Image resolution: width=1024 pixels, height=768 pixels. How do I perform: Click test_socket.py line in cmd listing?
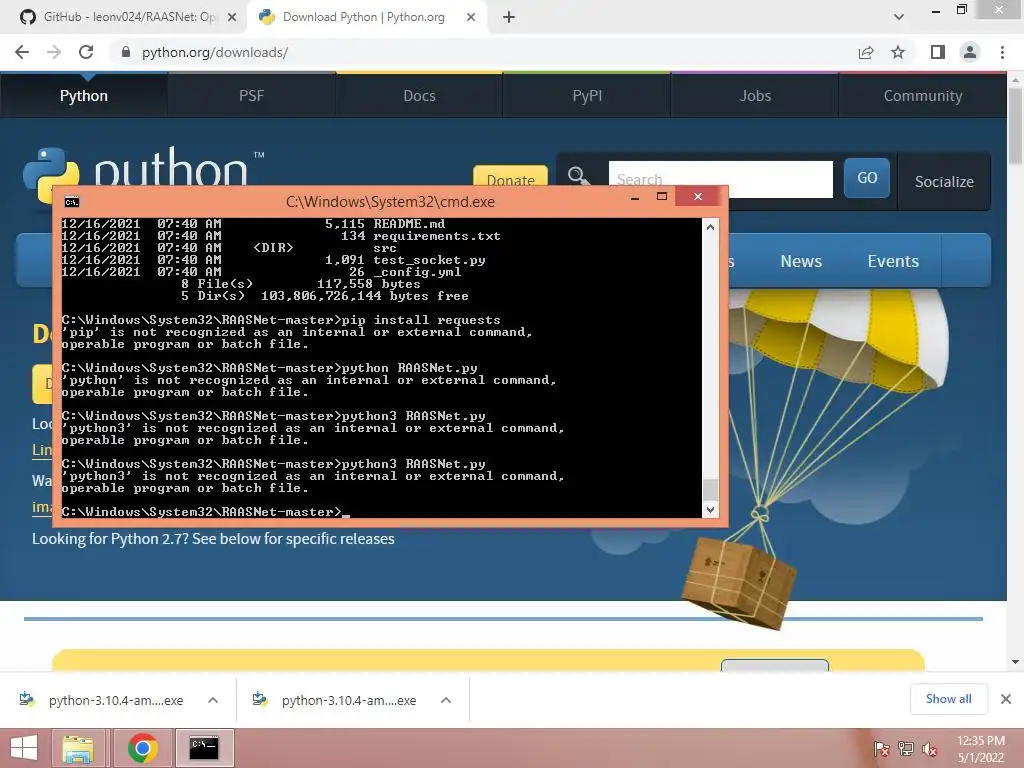273,260
